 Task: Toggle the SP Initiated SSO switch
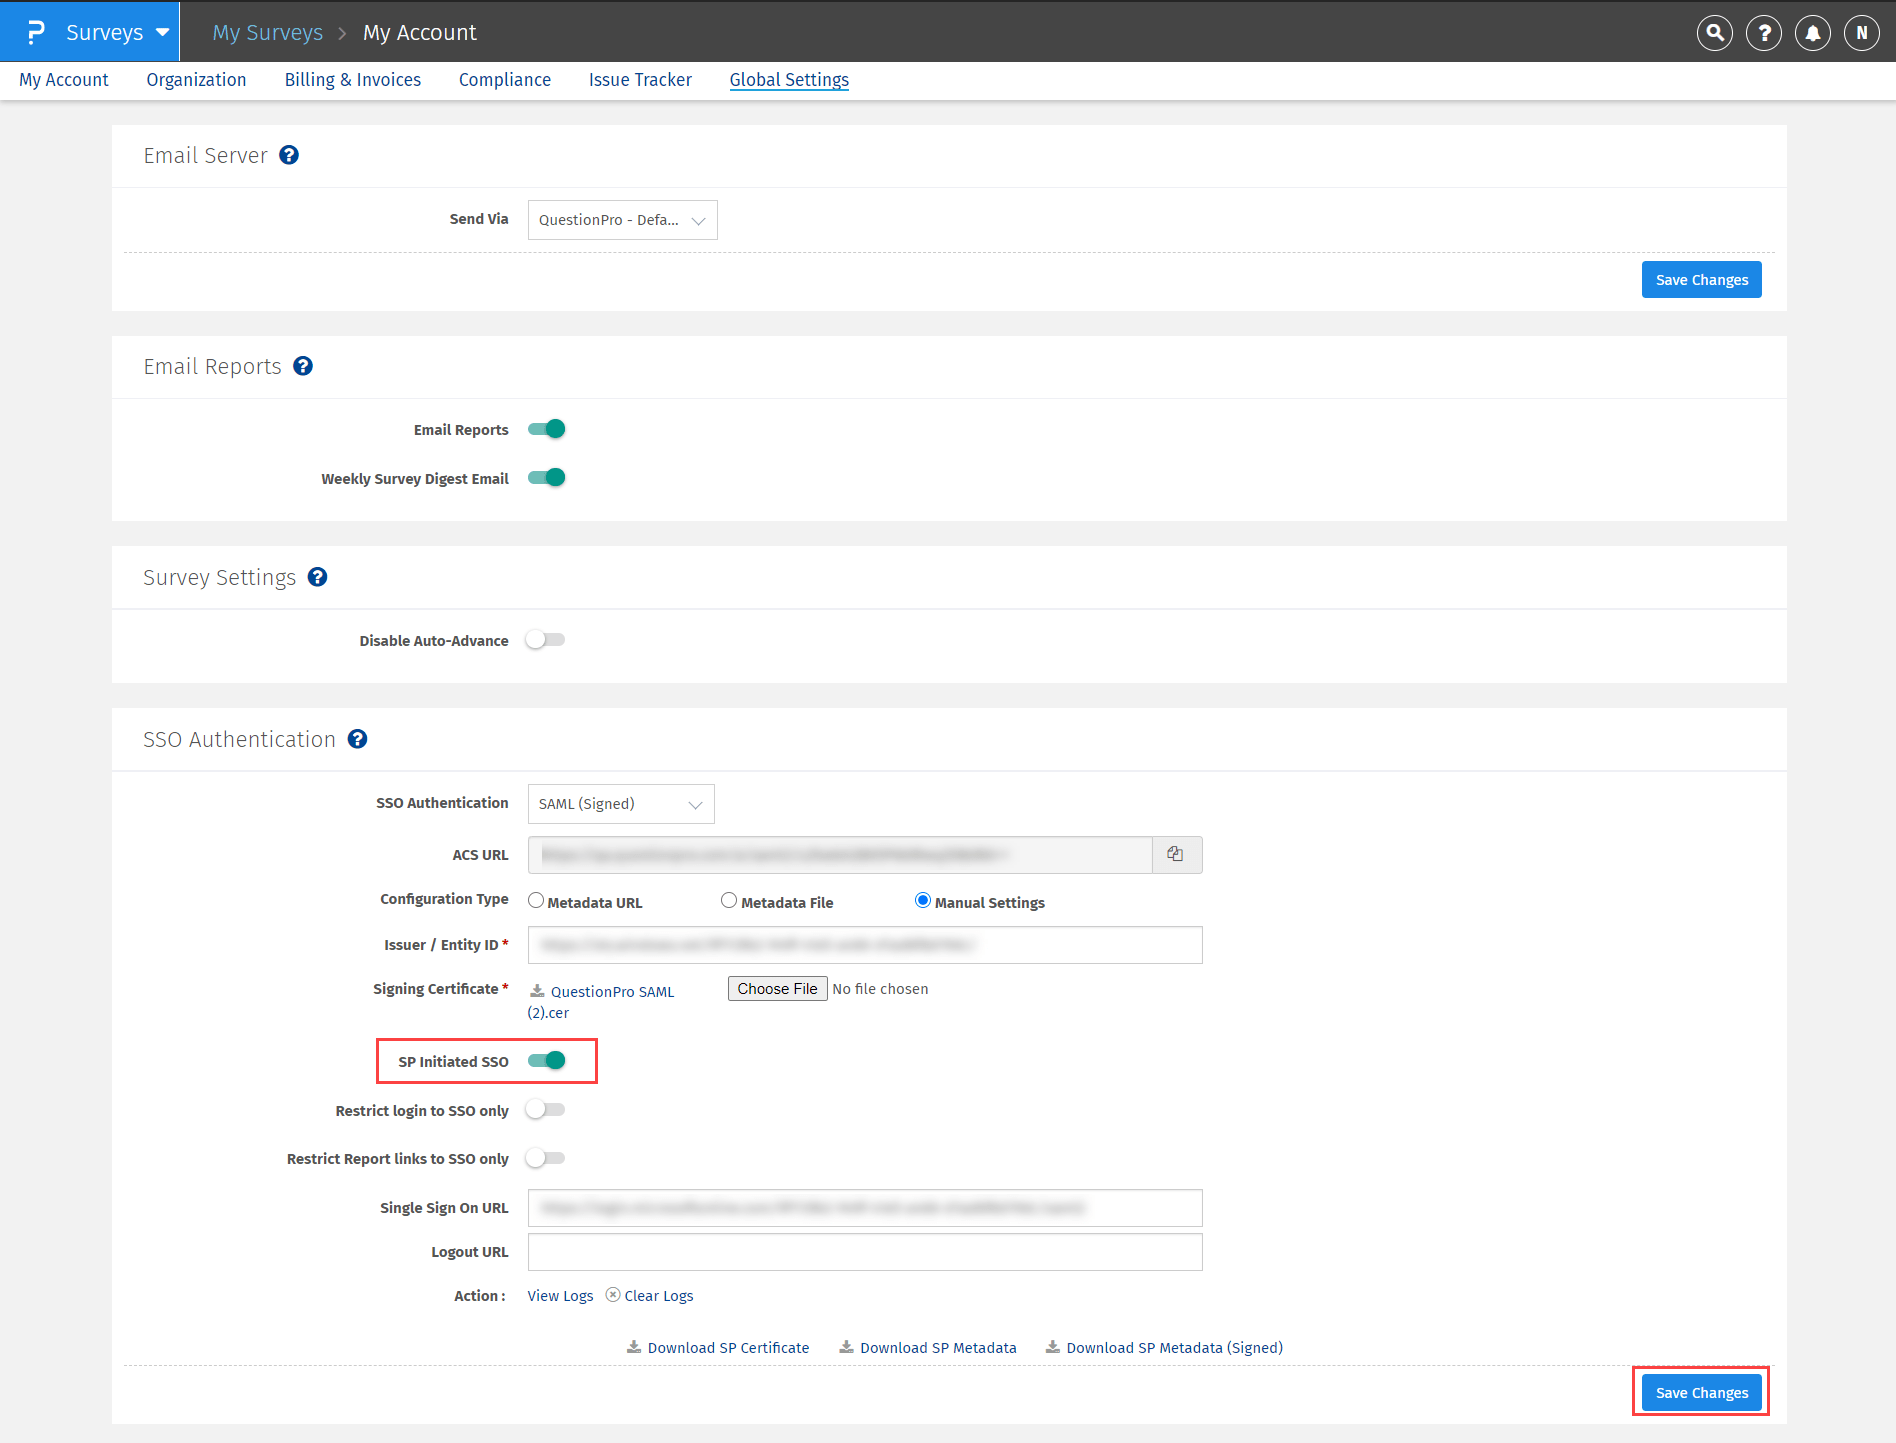[547, 1061]
